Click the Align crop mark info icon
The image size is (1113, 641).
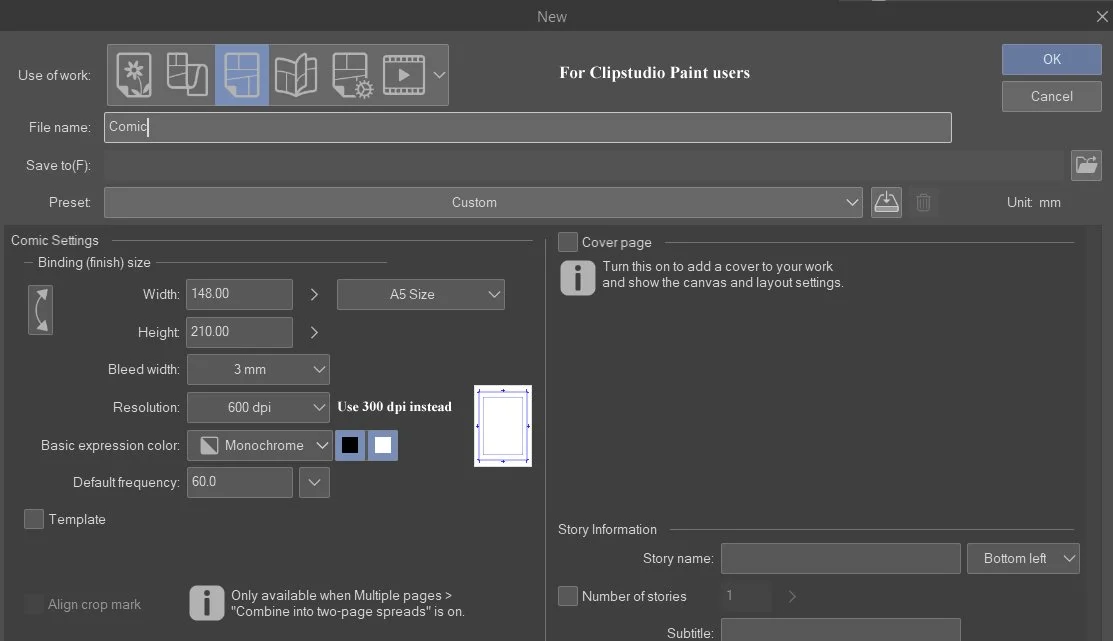(207, 603)
